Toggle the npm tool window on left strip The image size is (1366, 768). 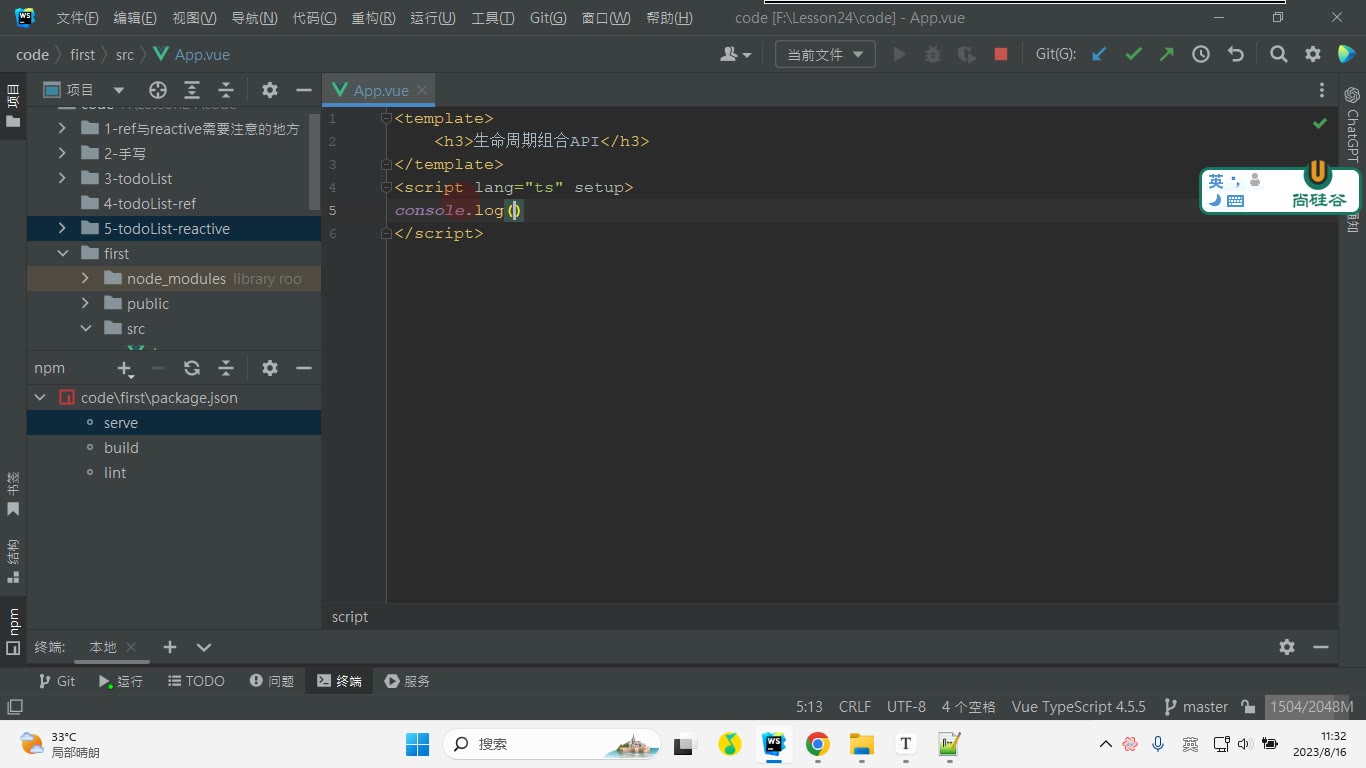point(13,631)
